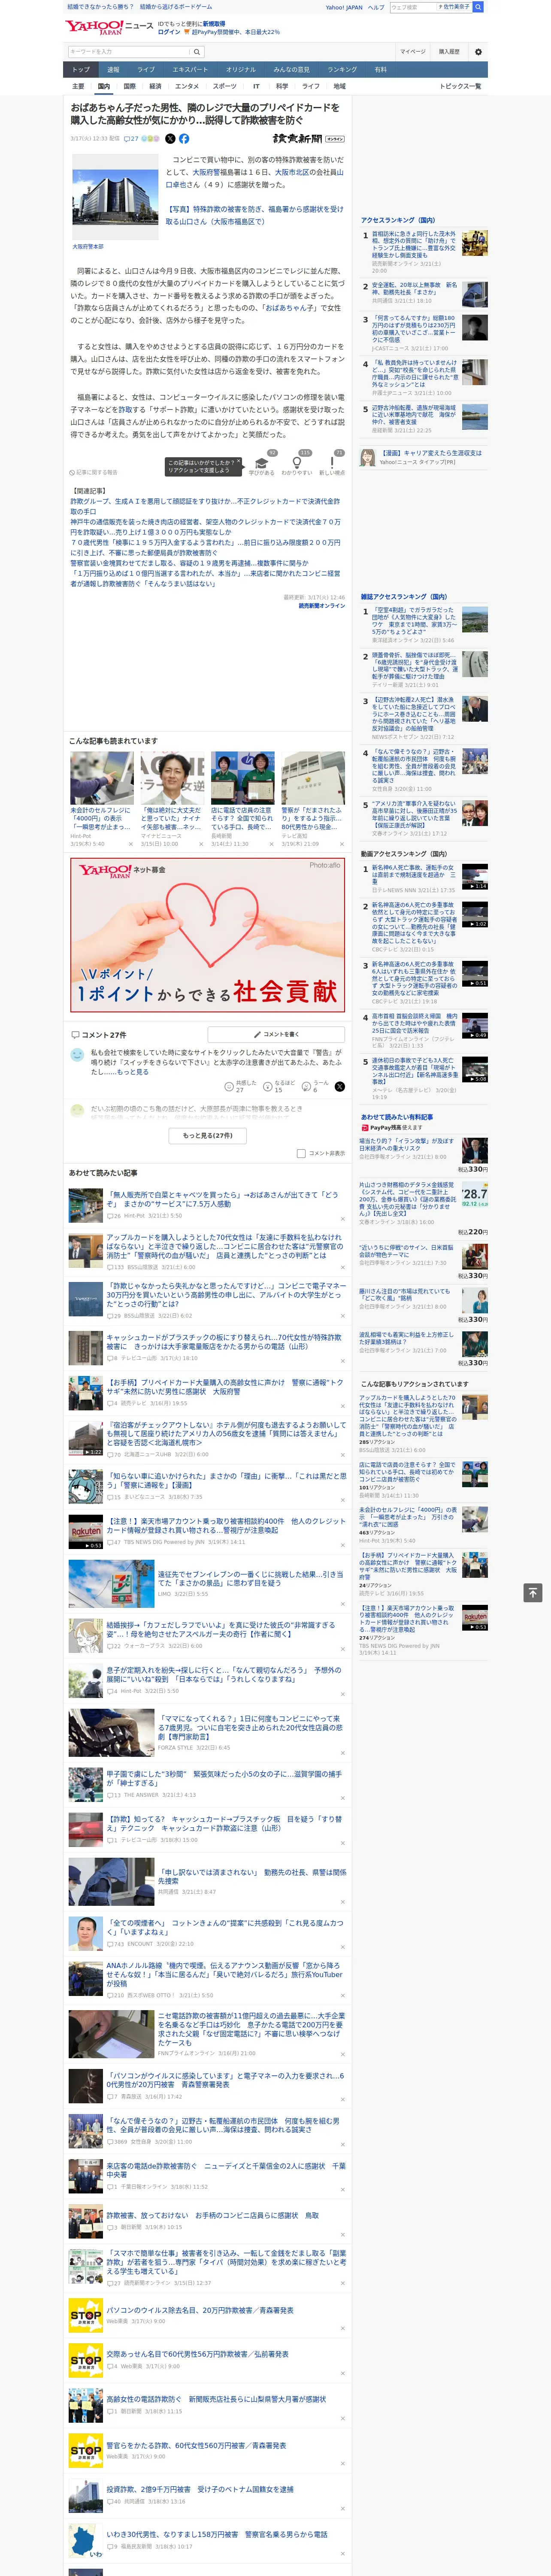Open 新規取得 ID registration link
This screenshot has height=2576, width=551.
[x=214, y=23]
